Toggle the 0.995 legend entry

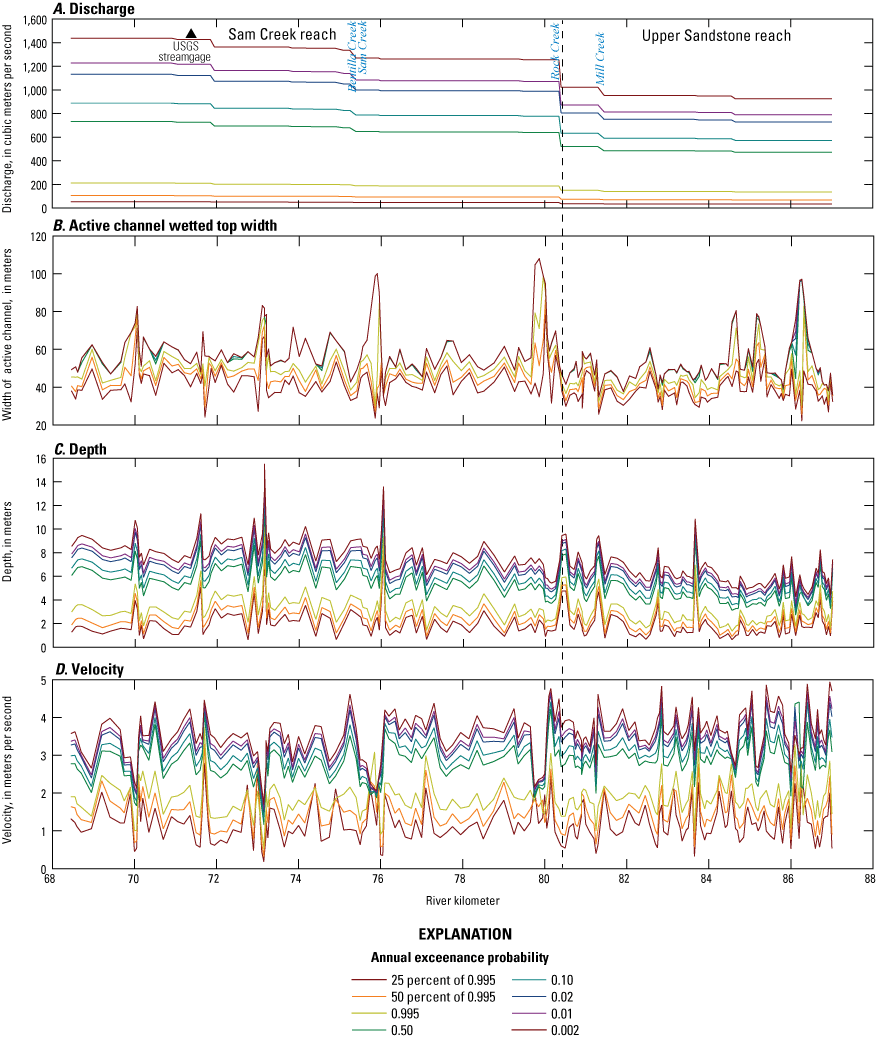(368, 1012)
